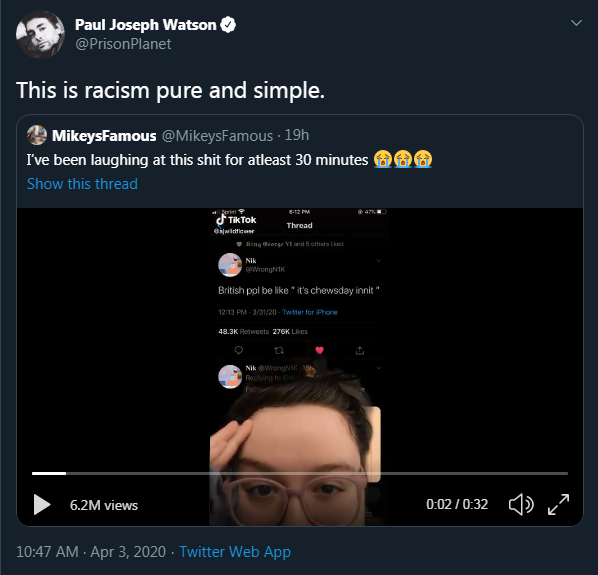Expand the video to fullscreen
Screen dimensions: 598x575
558,504
